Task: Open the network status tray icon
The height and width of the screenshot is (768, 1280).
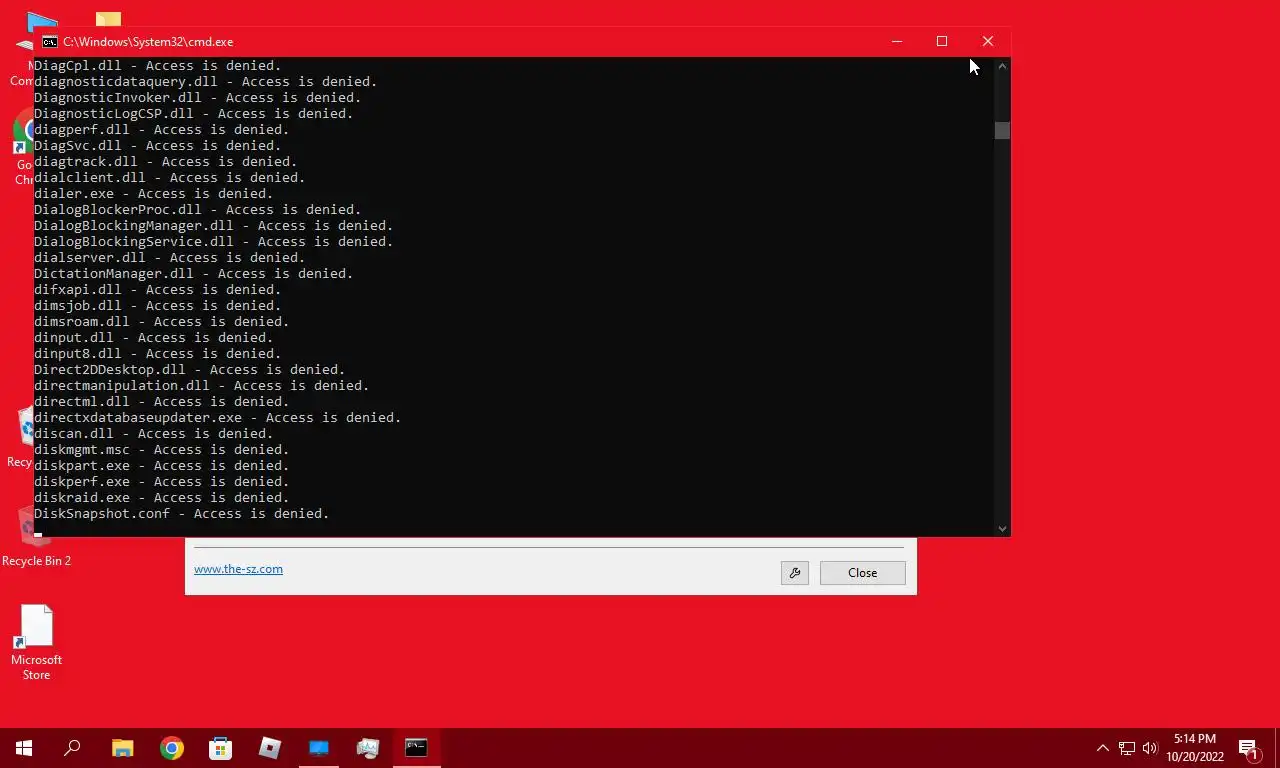Action: (x=1127, y=748)
